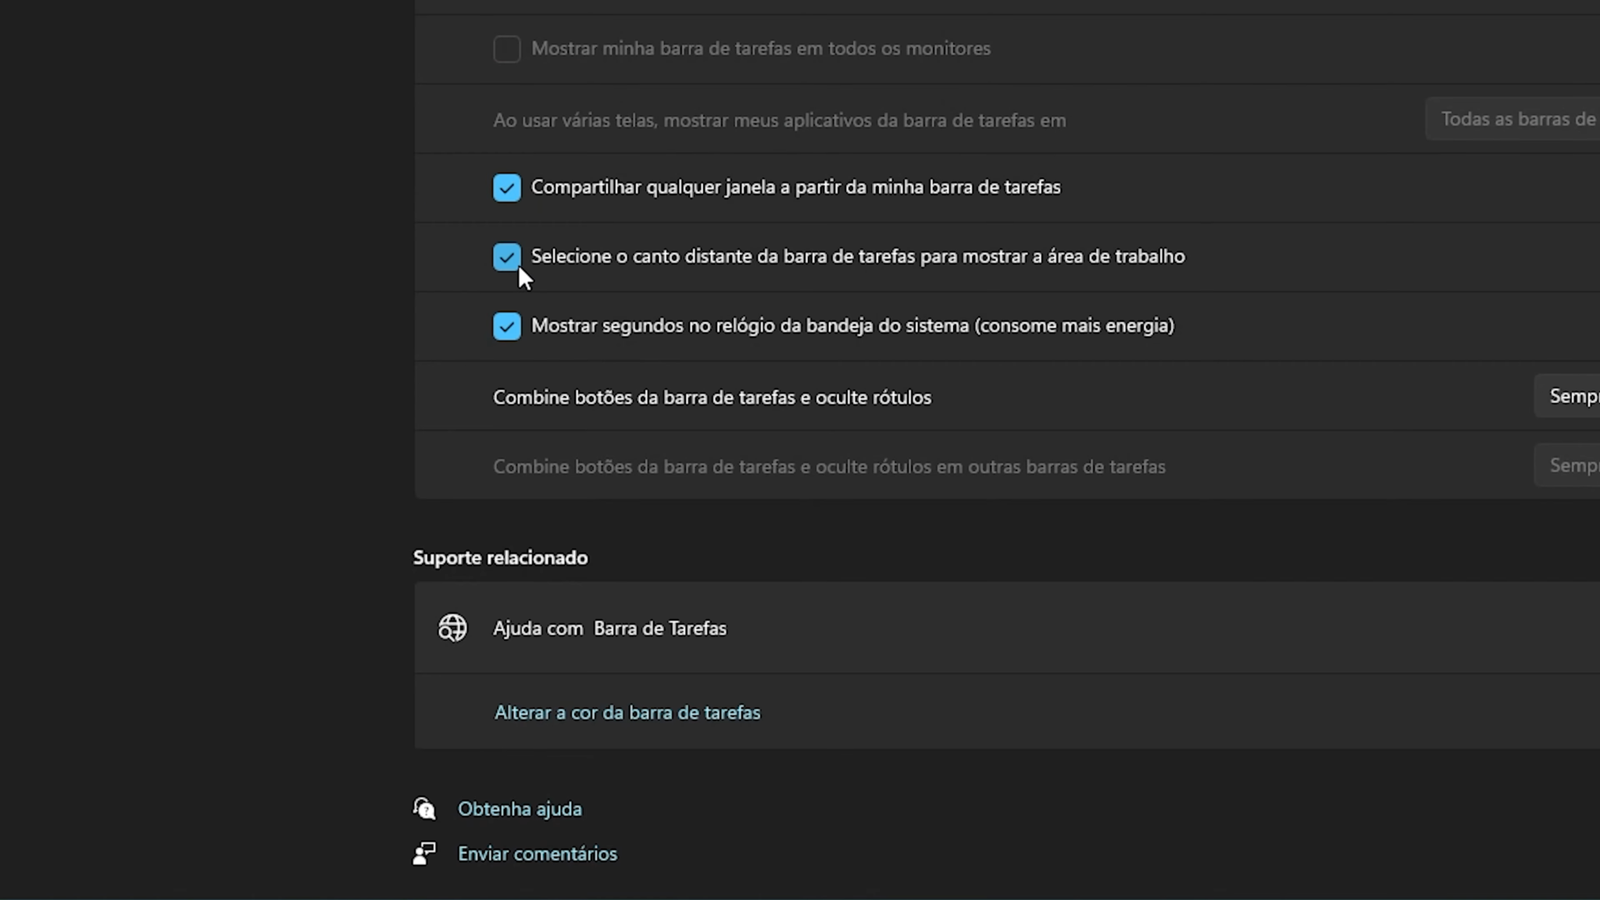Collapse the Ajuda com Barra de Tarefas section
The image size is (1600, 900).
point(1007,628)
